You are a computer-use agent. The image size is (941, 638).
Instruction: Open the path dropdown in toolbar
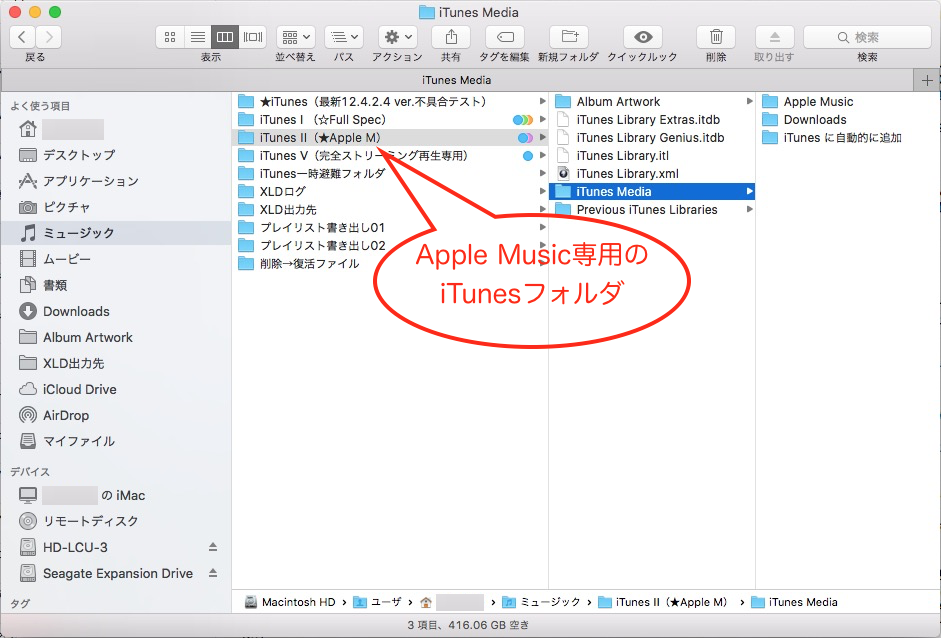click(344, 37)
